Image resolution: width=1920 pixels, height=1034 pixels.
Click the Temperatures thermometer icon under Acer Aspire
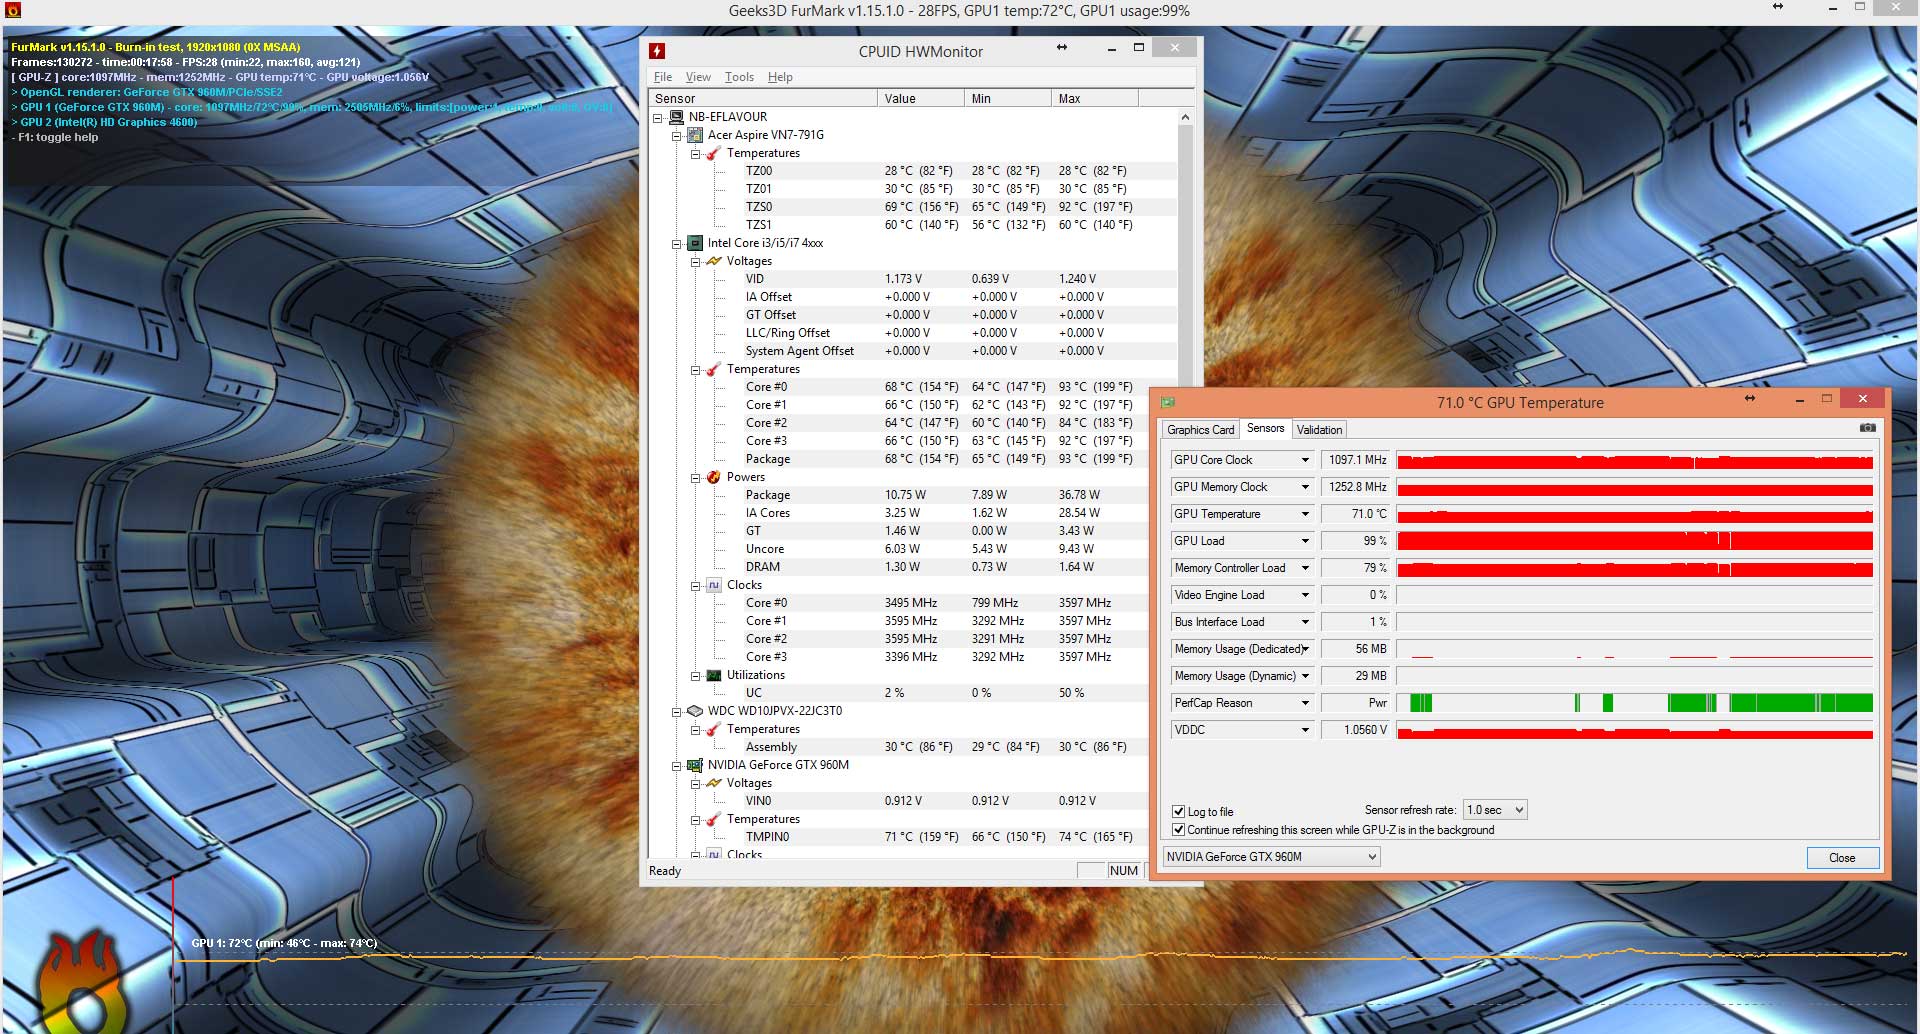coord(714,153)
